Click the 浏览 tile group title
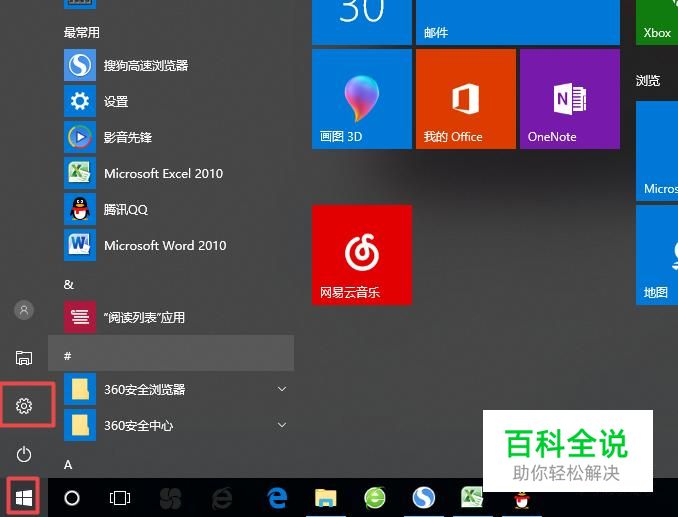The image size is (678, 517). point(648,80)
